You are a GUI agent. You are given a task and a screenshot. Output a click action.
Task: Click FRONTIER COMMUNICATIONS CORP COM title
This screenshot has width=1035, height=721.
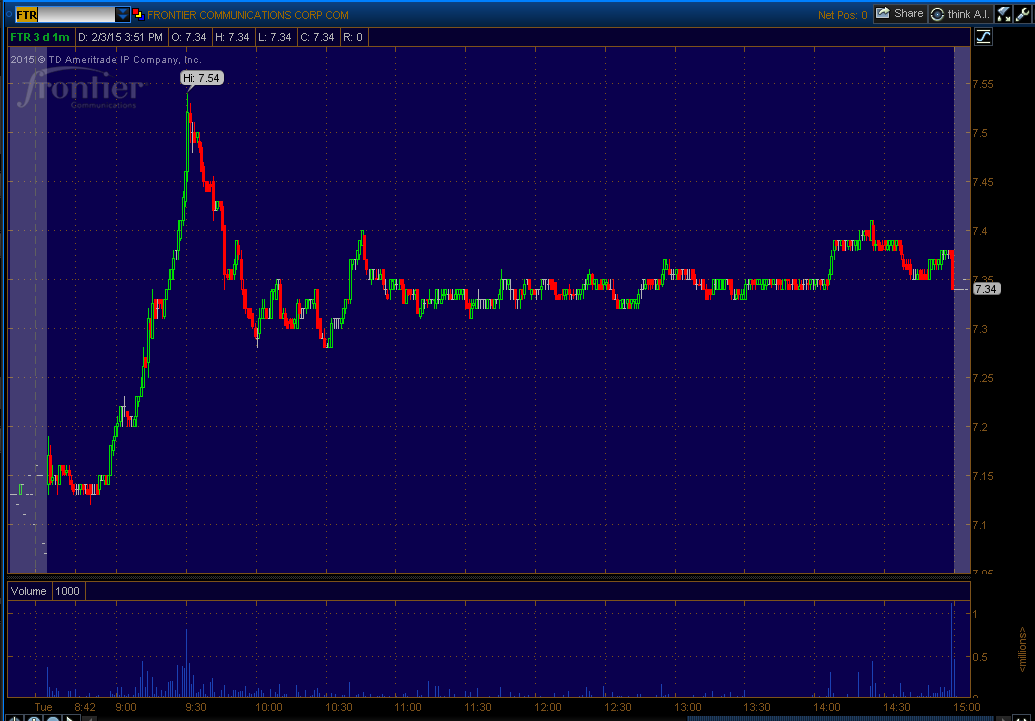point(248,15)
